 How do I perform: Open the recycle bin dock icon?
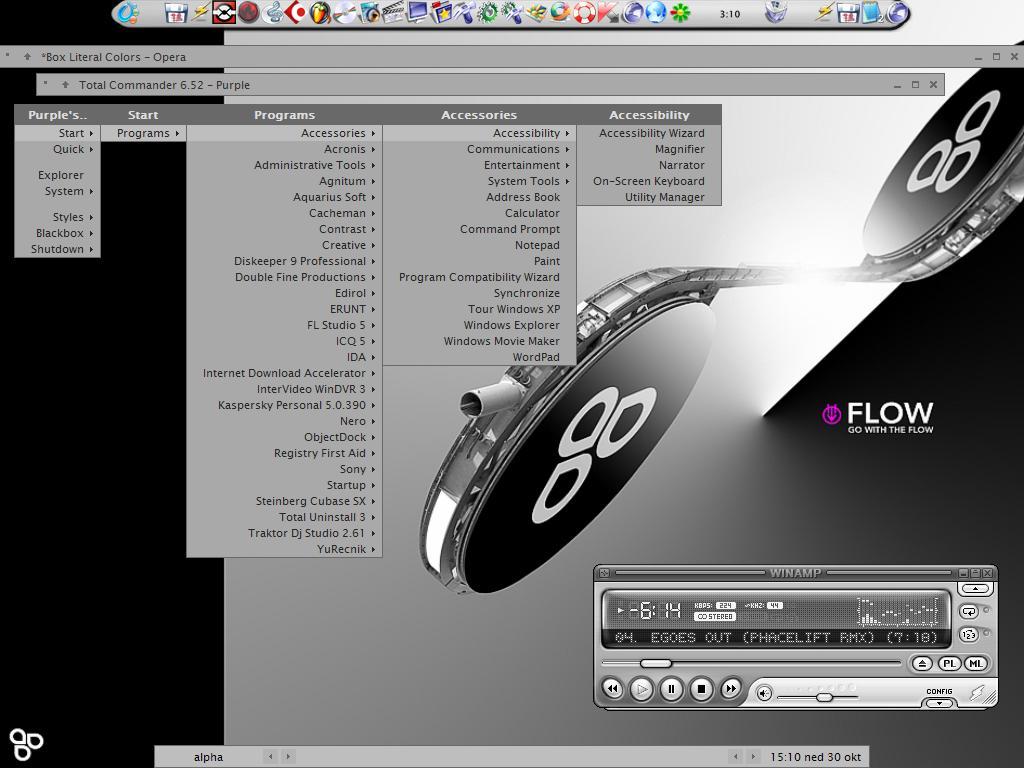click(x=775, y=13)
